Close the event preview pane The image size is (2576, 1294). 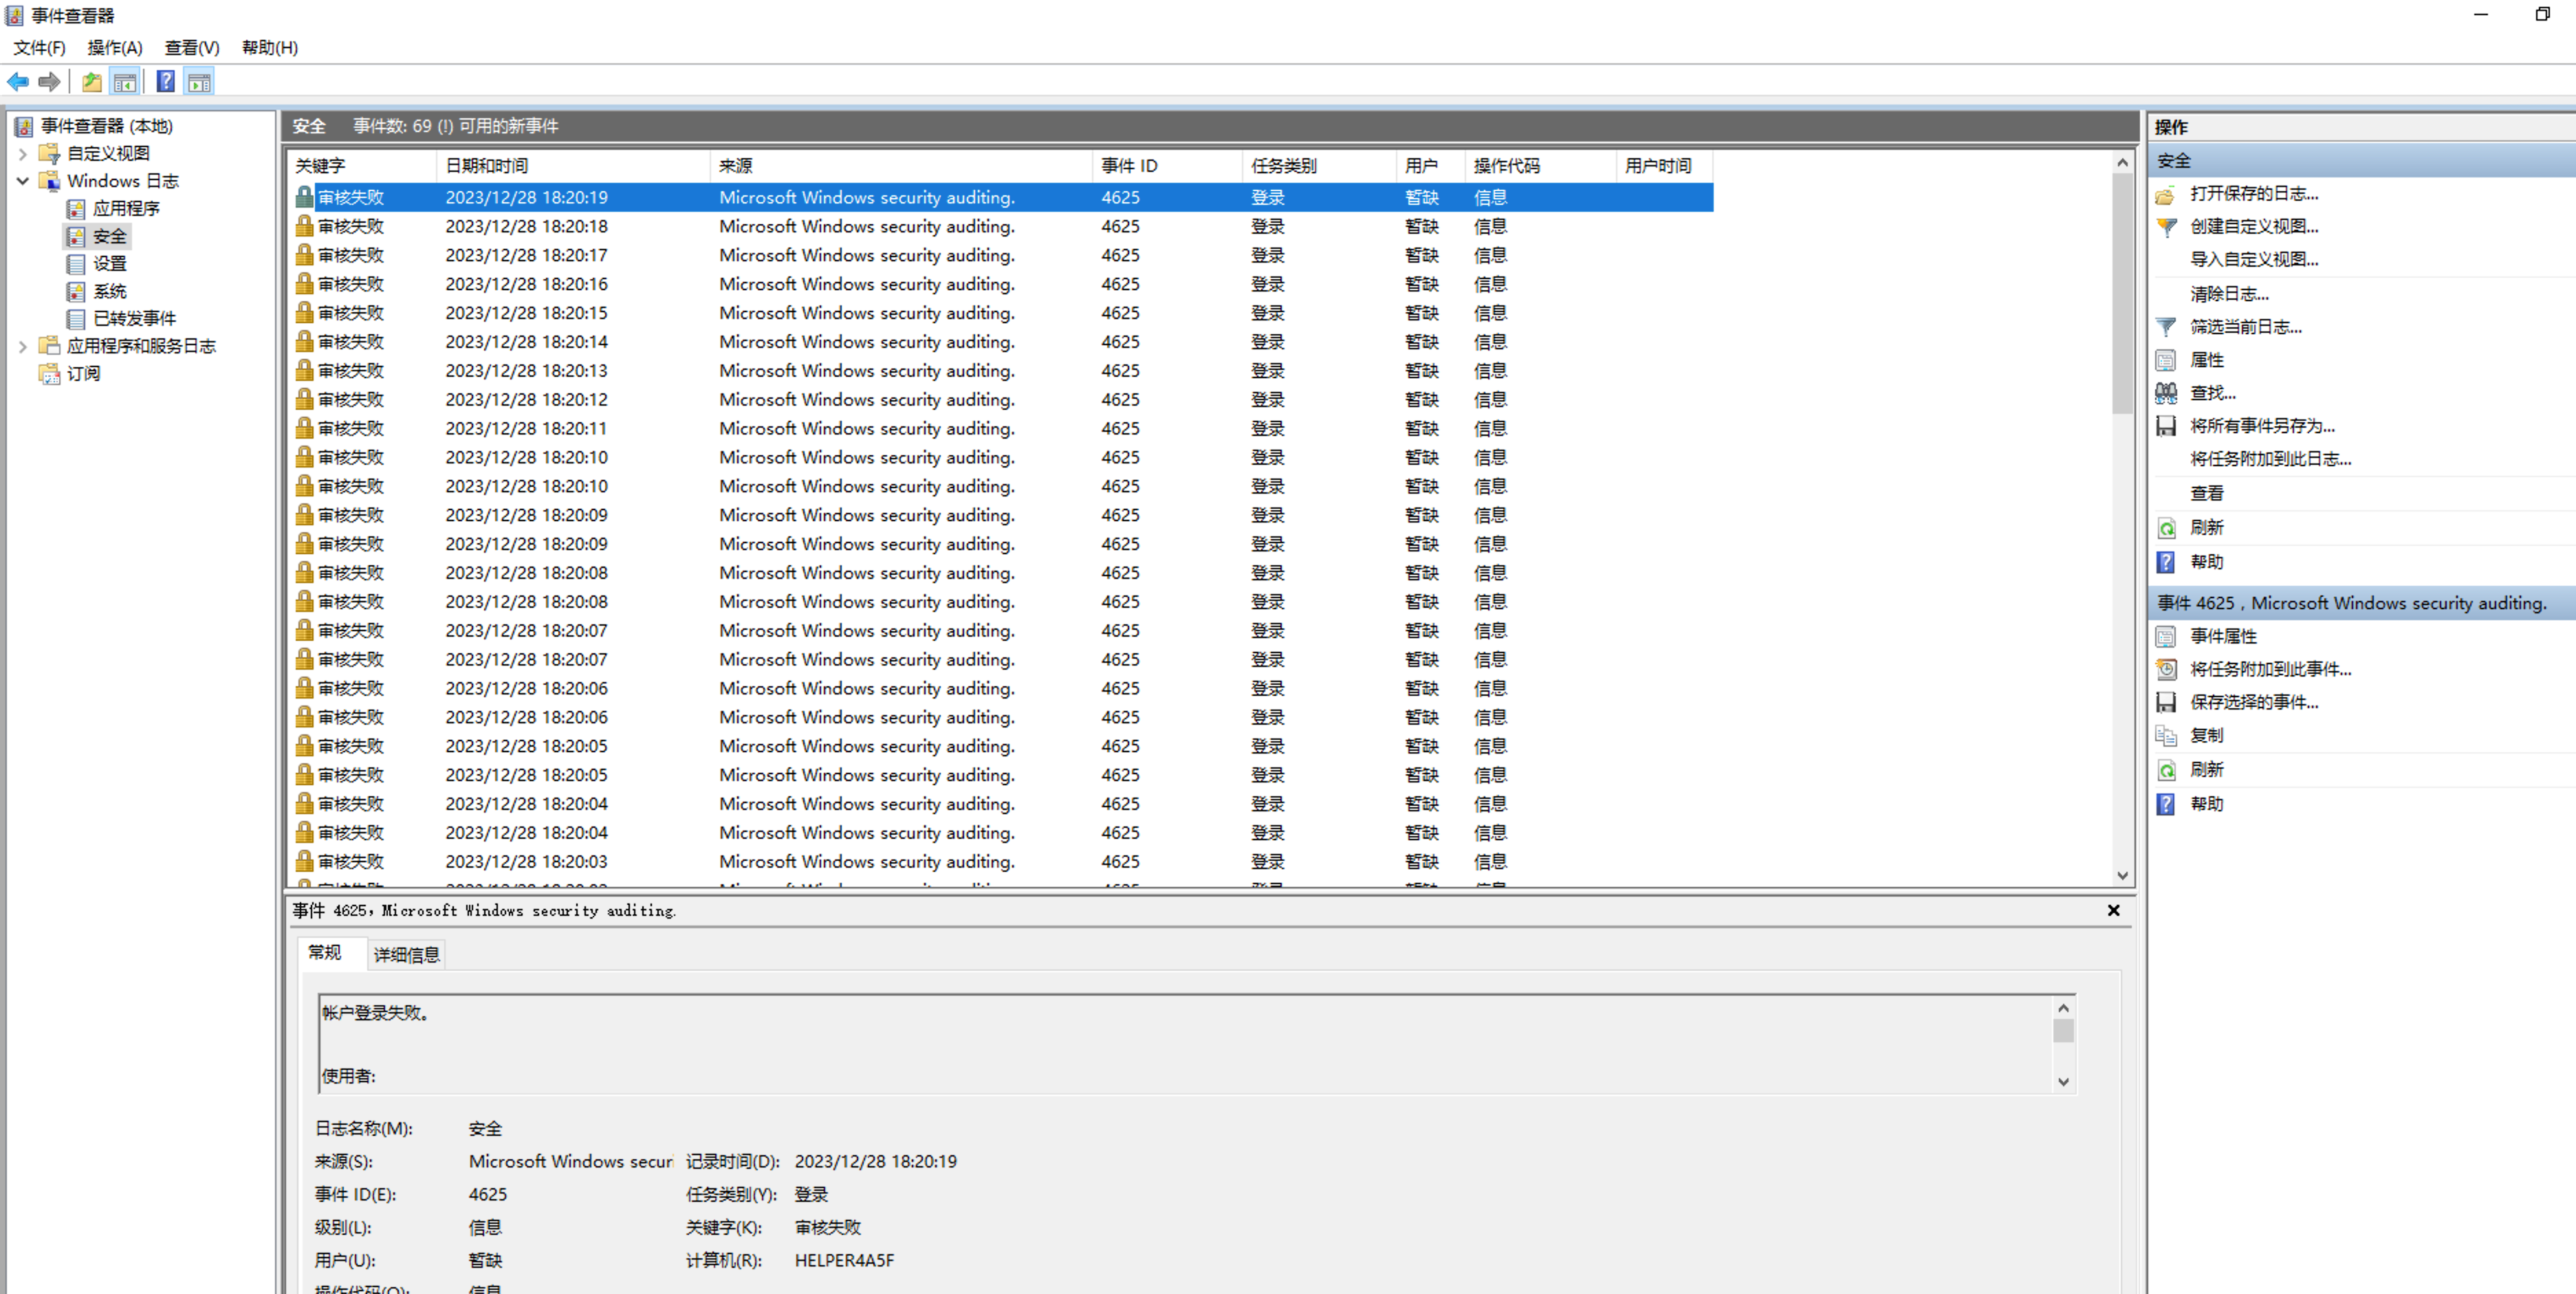click(x=2113, y=910)
